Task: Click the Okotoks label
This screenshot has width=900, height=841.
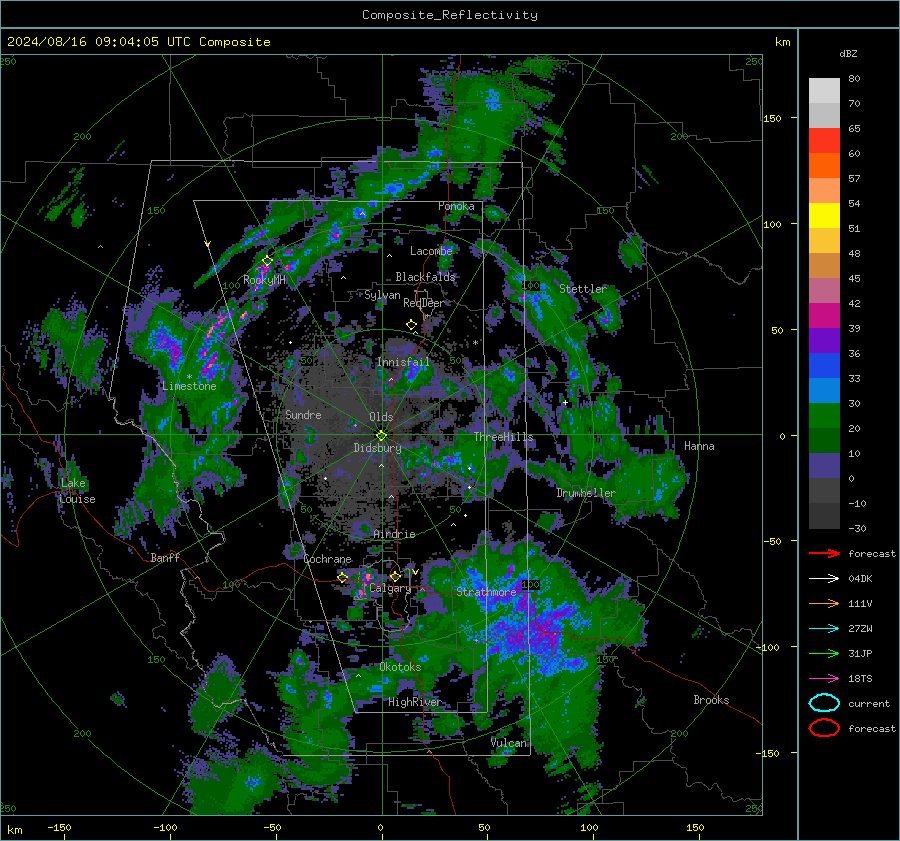Action: (400, 667)
